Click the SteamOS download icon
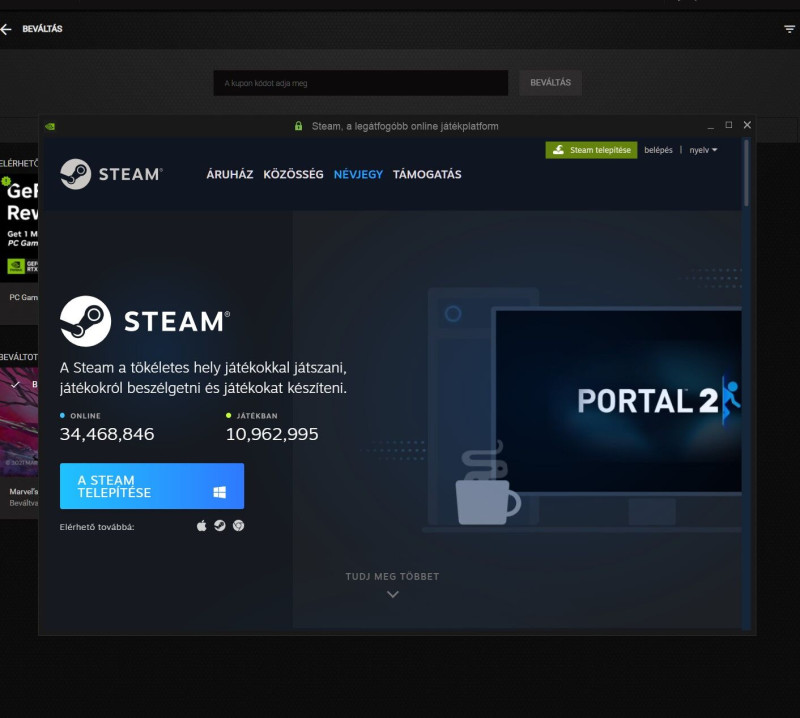The image size is (800, 718). coord(220,526)
